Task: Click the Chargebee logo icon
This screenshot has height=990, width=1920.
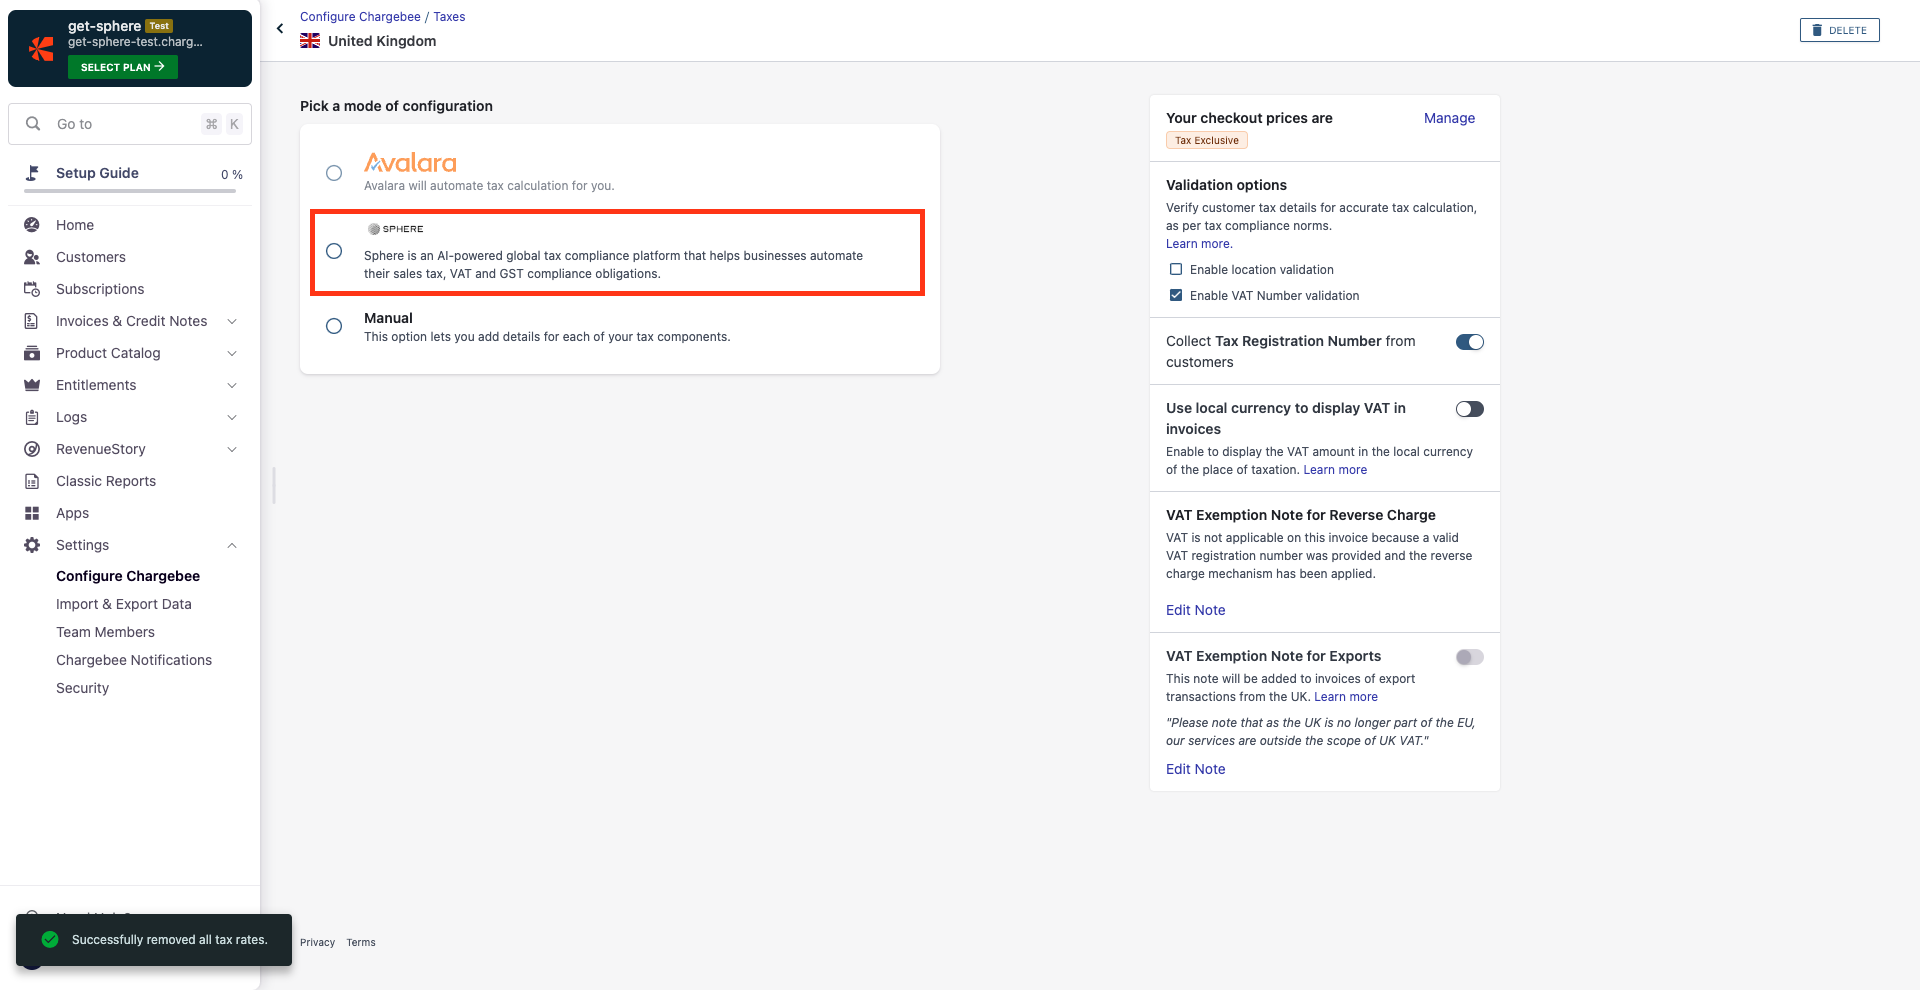Action: coord(41,47)
